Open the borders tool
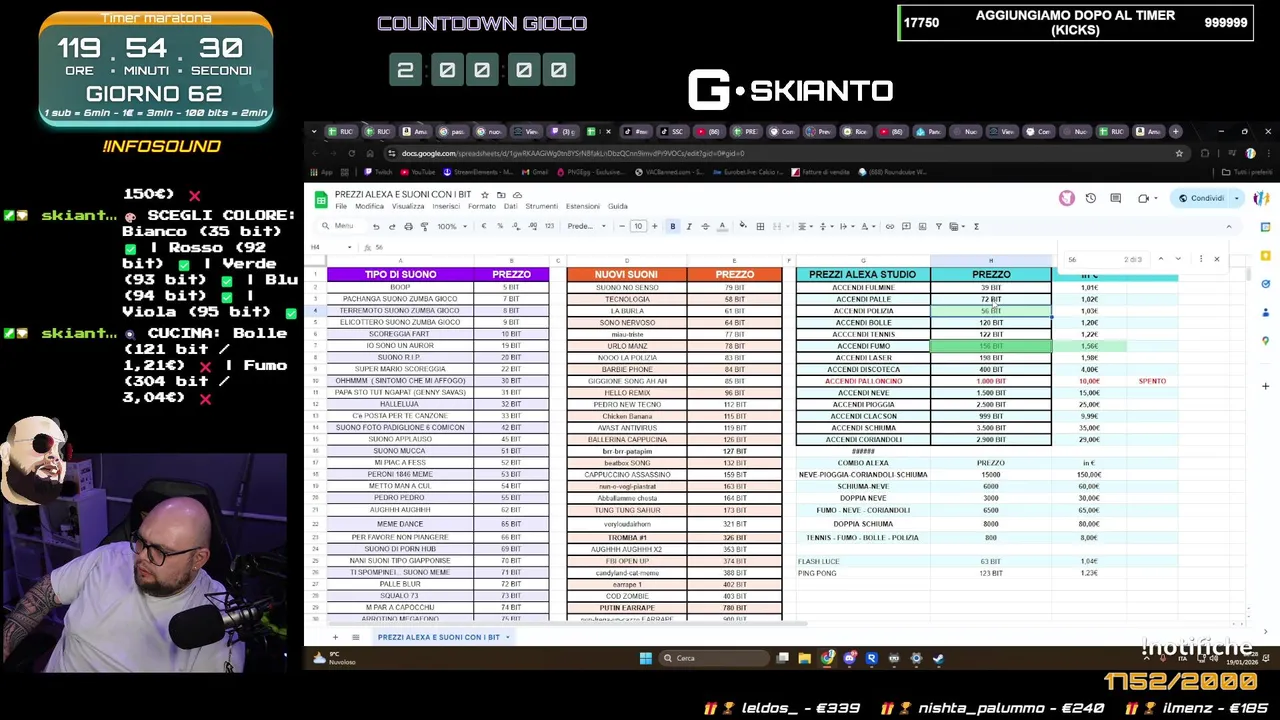The height and width of the screenshot is (720, 1280). (x=760, y=226)
